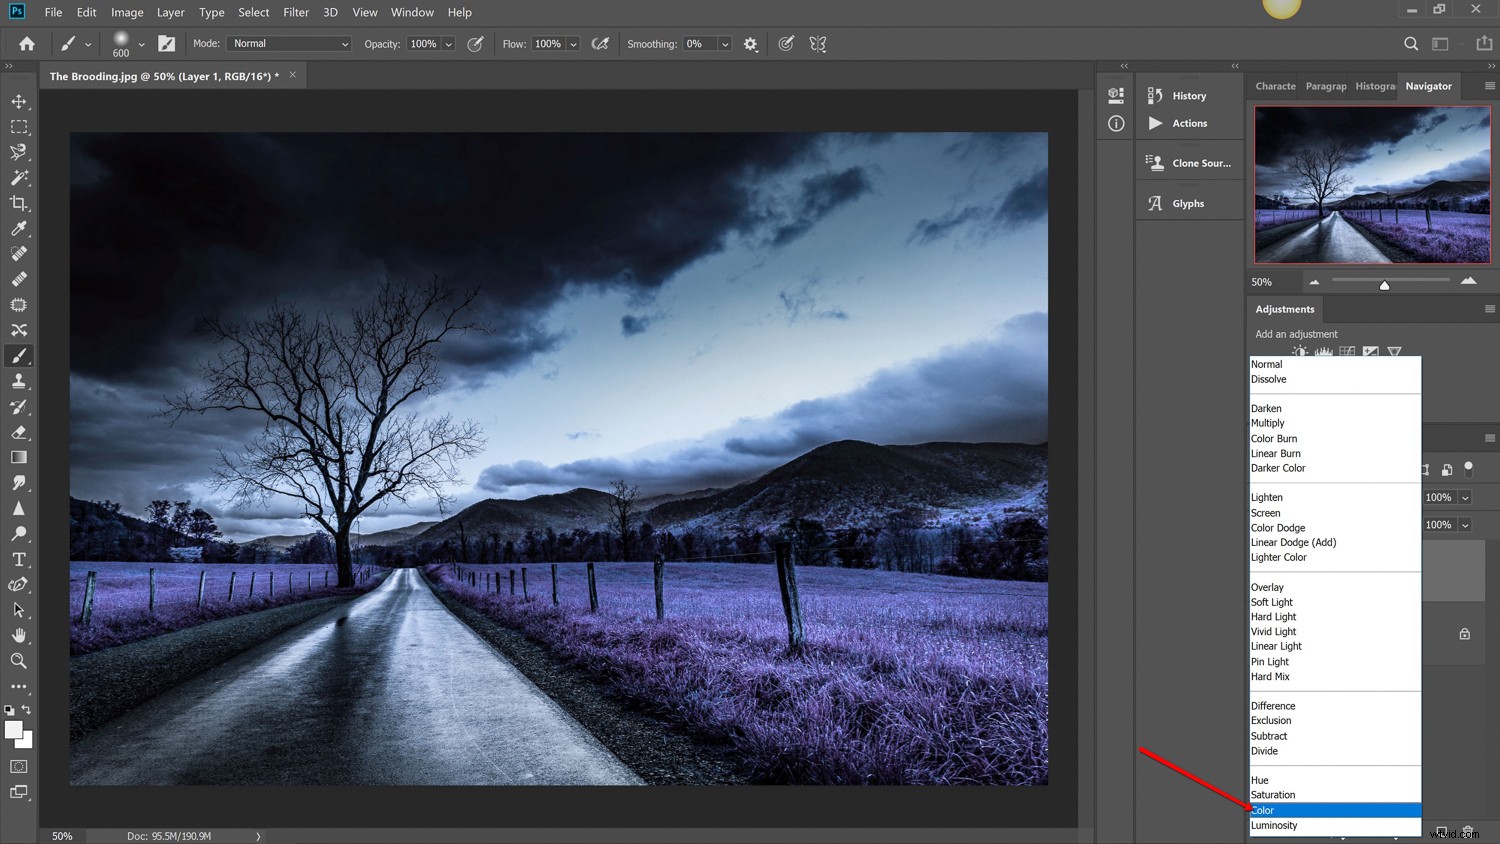1500x844 pixels.
Task: Select the Brush tool
Action: [x=19, y=355]
